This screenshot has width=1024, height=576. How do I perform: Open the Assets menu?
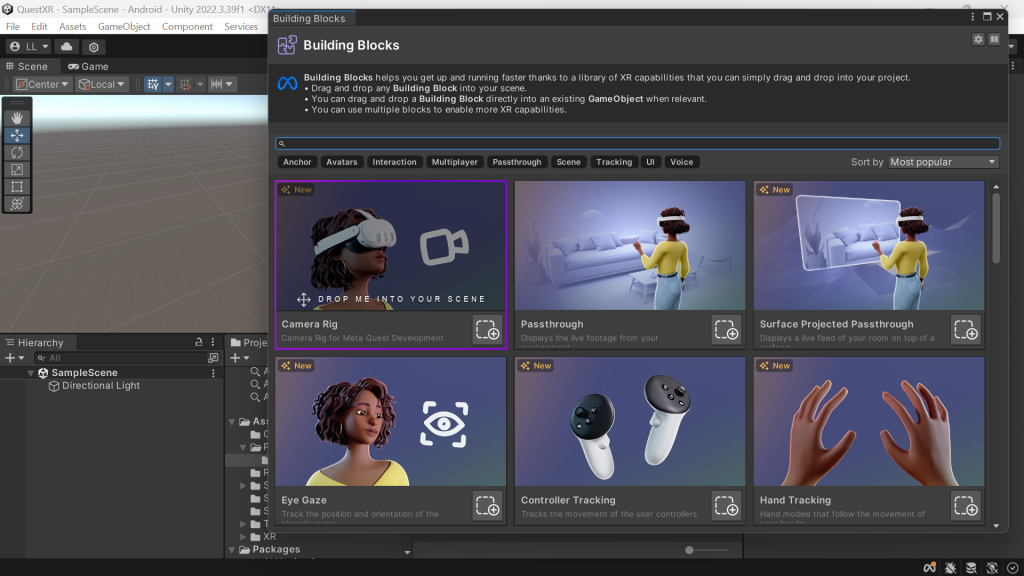[72, 27]
